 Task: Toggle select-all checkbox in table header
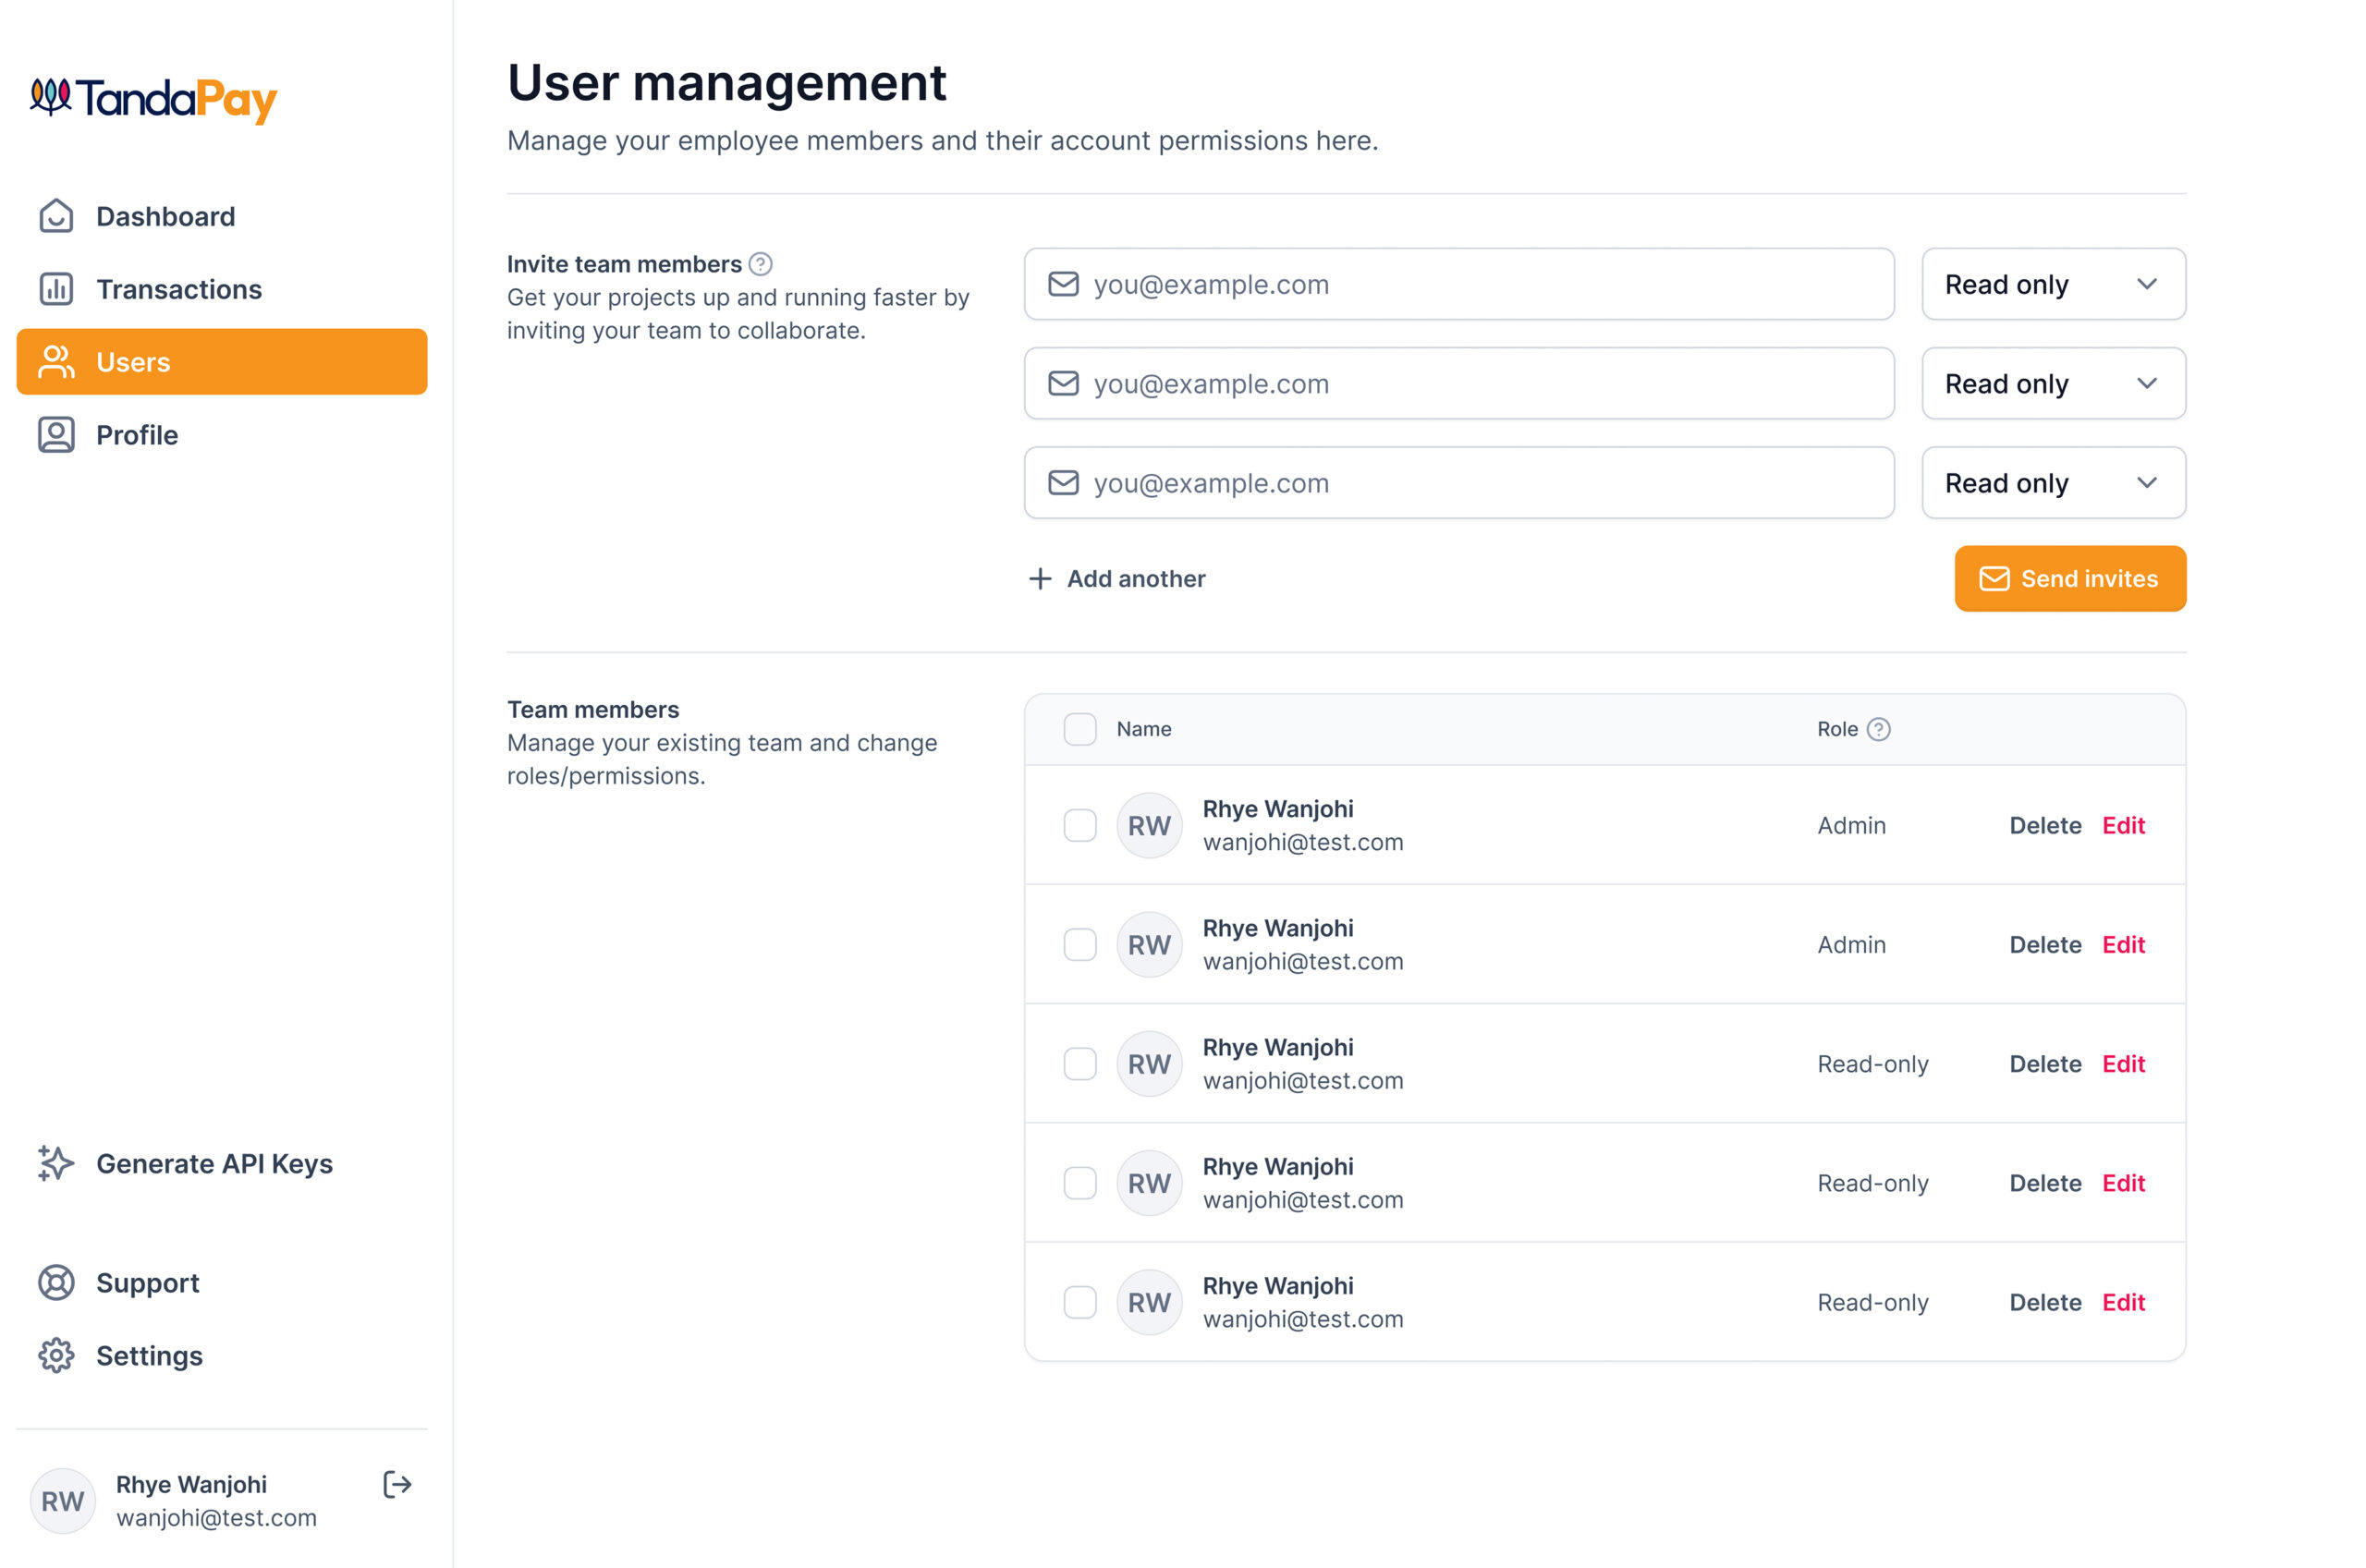pyautogui.click(x=1079, y=729)
